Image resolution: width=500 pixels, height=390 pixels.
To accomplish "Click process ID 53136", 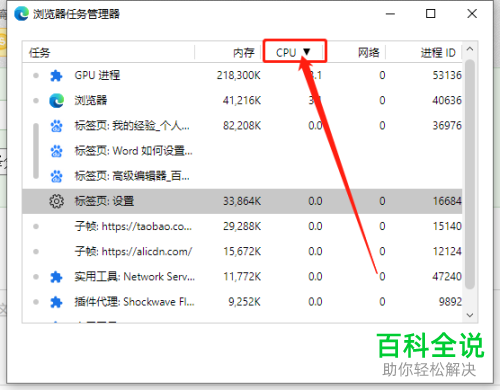I will click(447, 76).
